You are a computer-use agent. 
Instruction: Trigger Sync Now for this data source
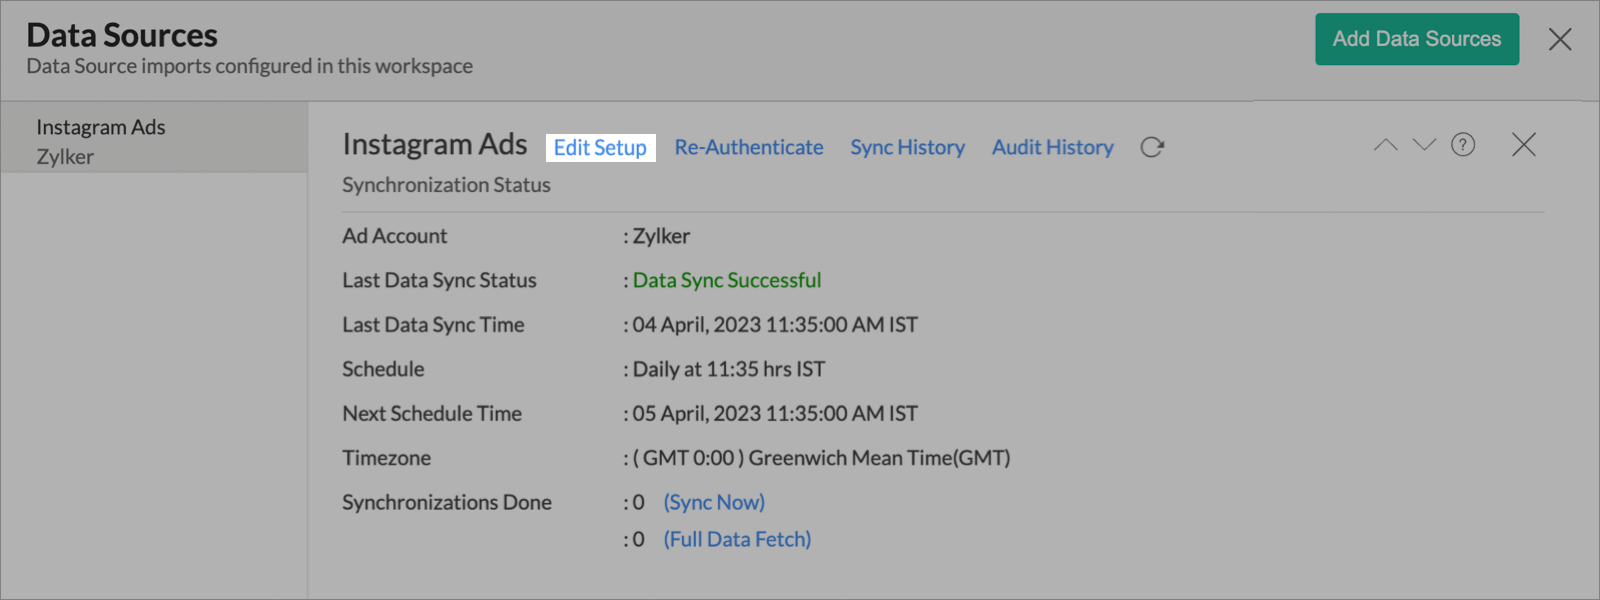[714, 502]
